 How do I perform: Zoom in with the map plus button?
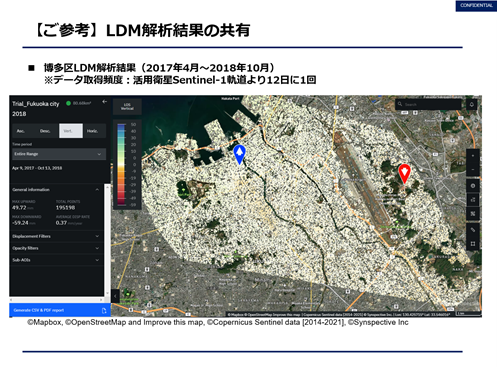coord(473,156)
